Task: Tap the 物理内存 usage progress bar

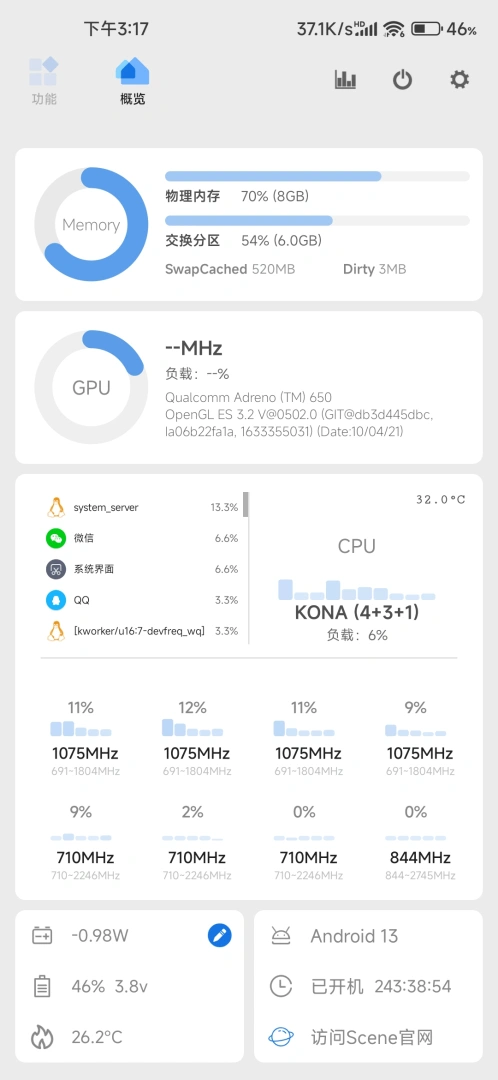Action: 318,176
